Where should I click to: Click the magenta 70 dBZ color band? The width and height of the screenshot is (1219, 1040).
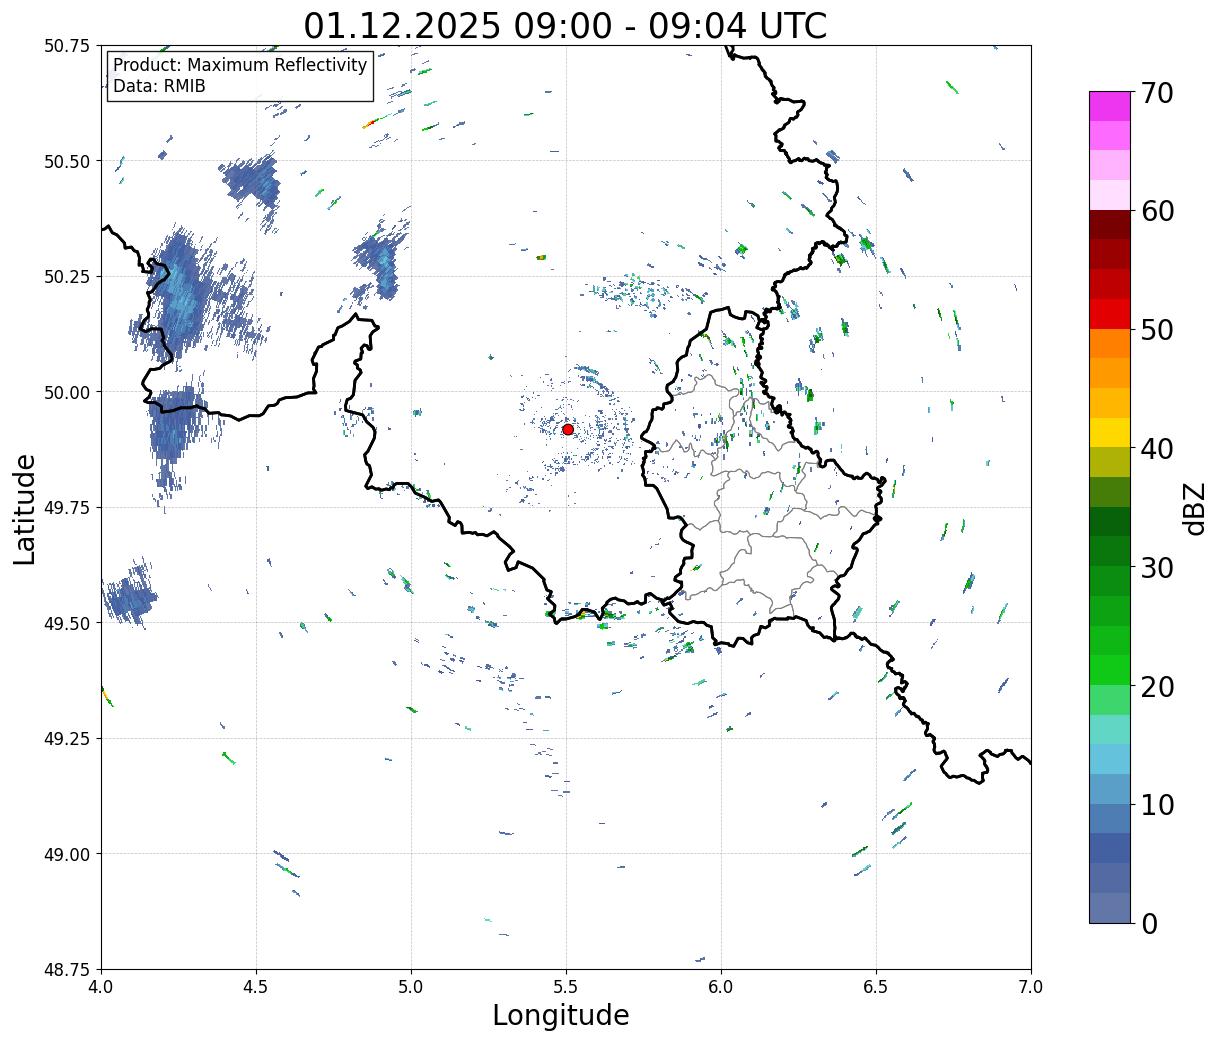point(1109,106)
